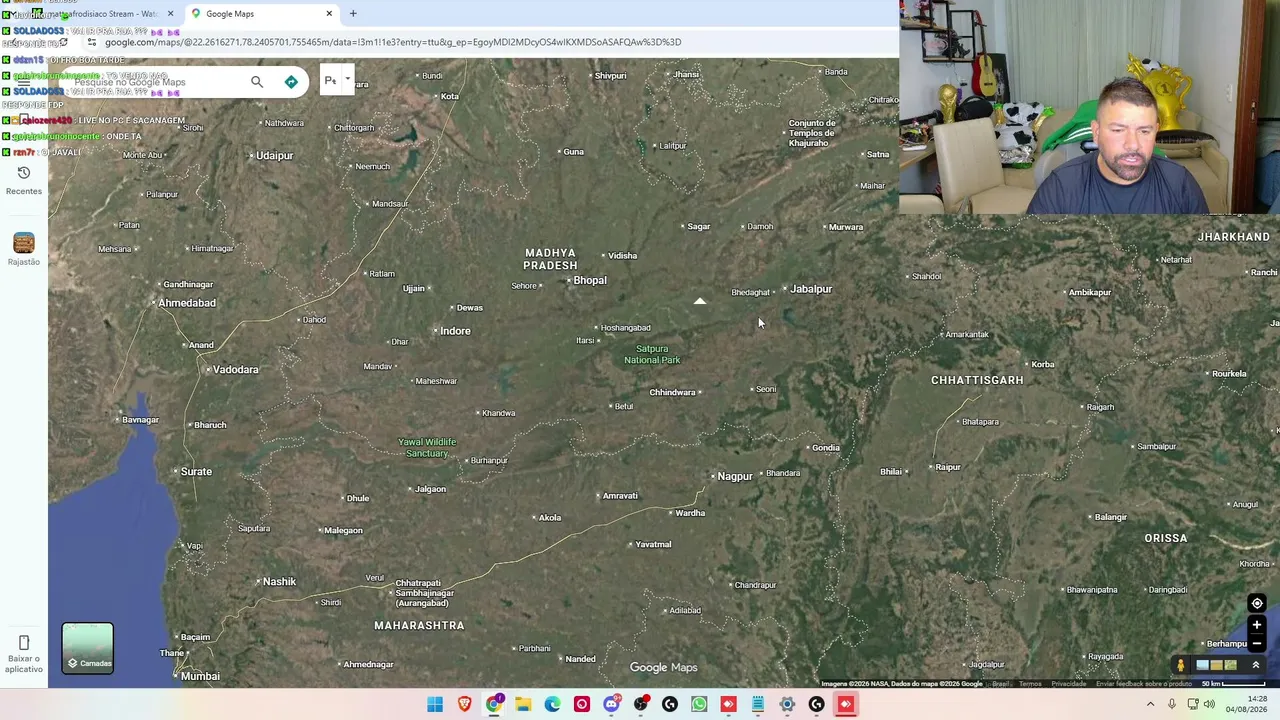Open the Brasil link in map footer

1000,684
